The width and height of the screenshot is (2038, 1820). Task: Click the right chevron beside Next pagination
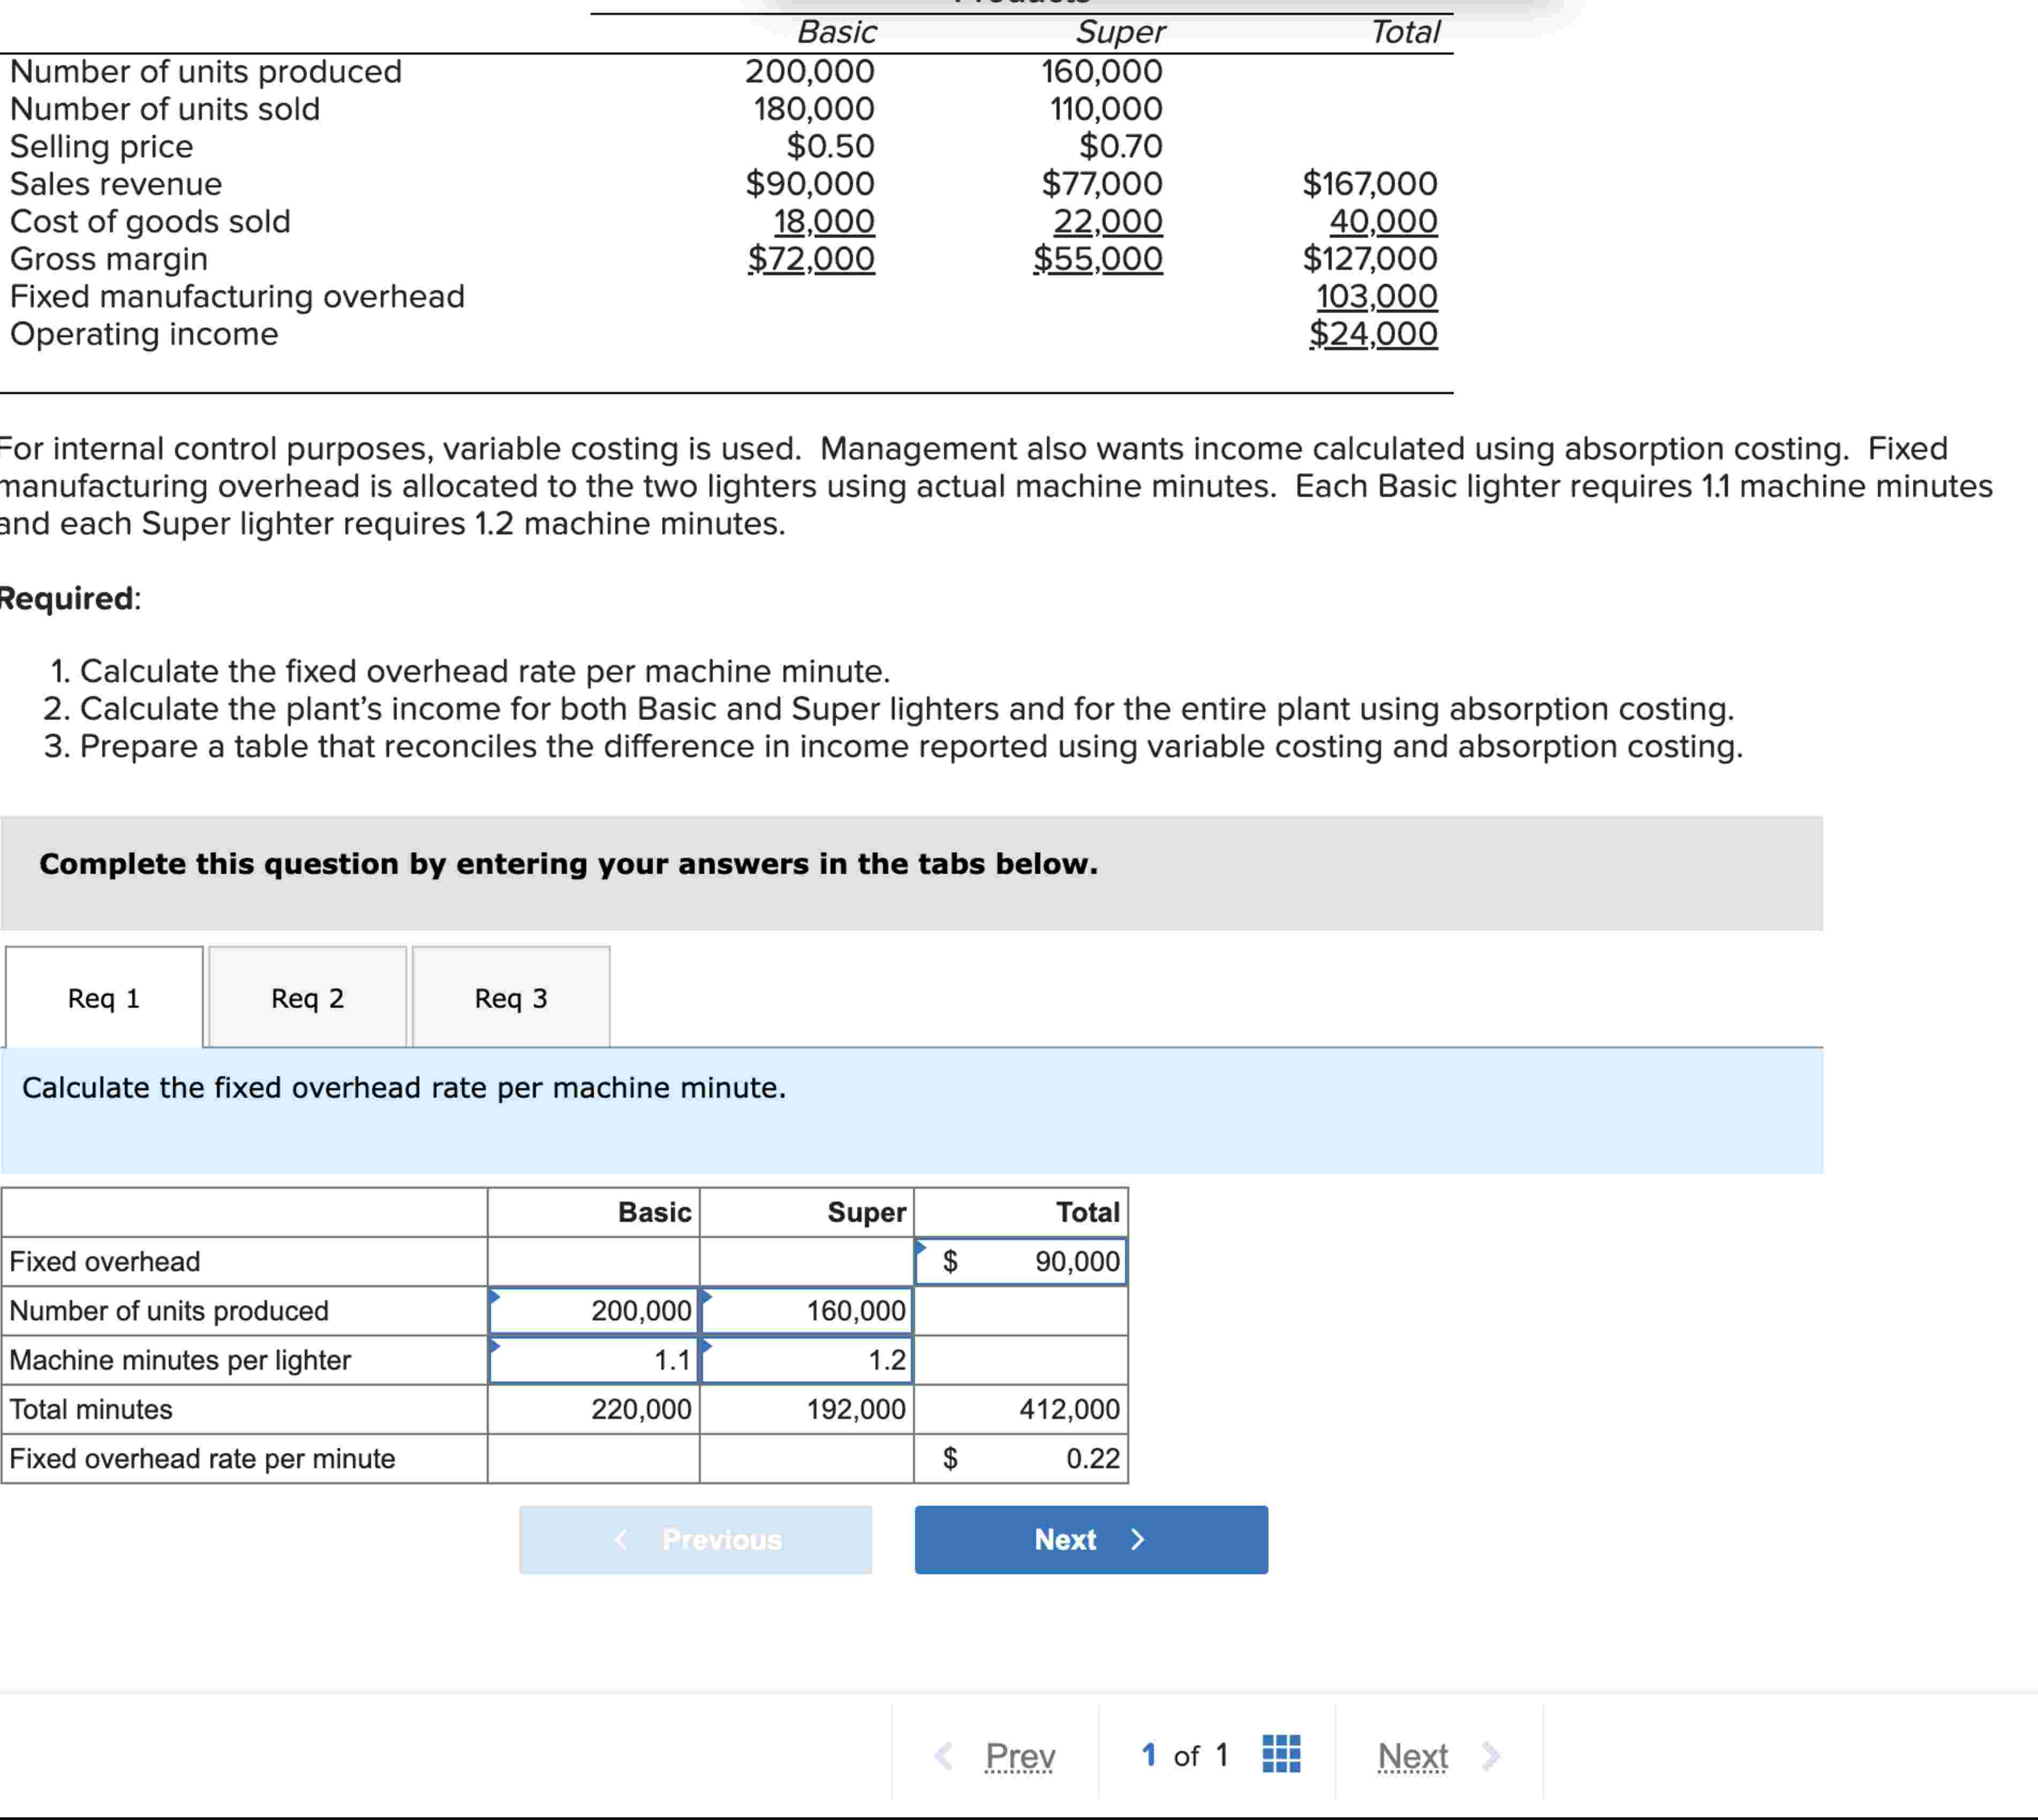(x=1492, y=1755)
